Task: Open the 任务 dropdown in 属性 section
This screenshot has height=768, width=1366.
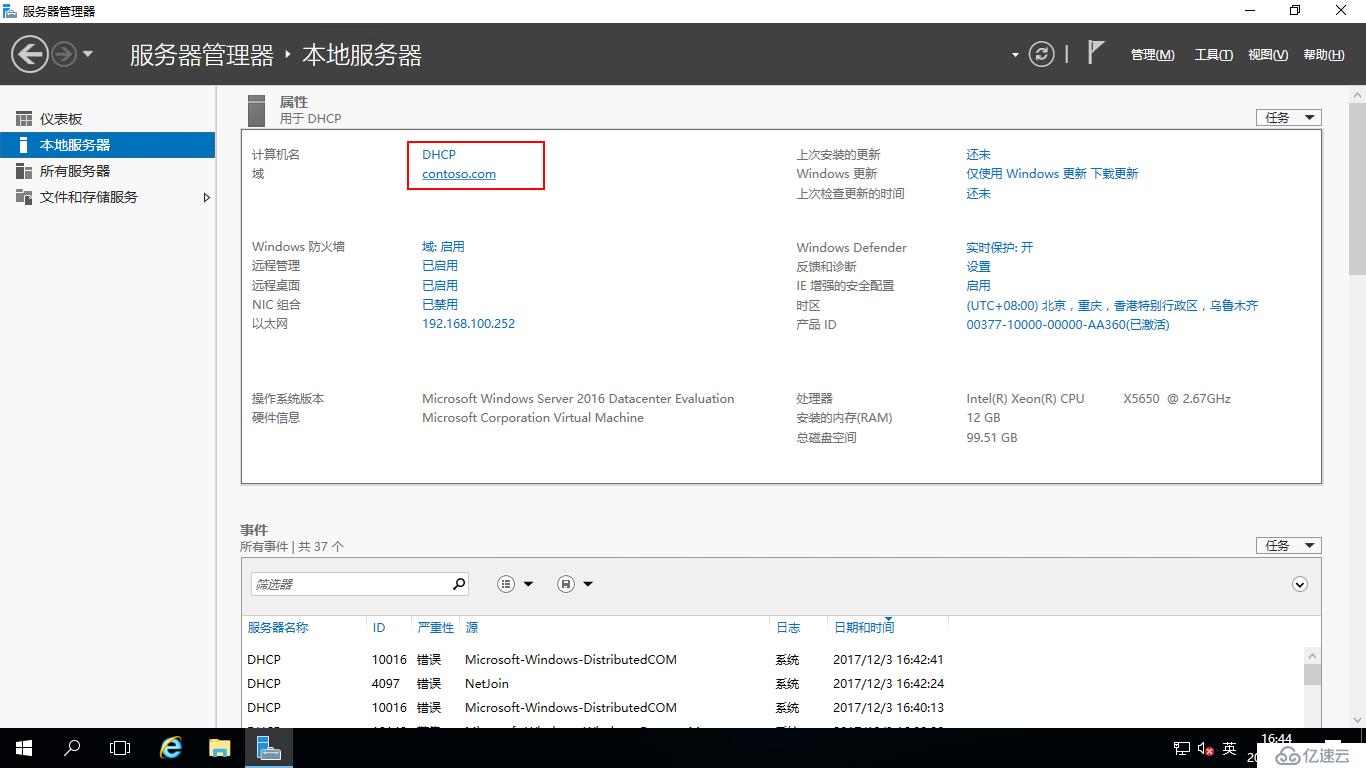Action: pyautogui.click(x=1289, y=117)
